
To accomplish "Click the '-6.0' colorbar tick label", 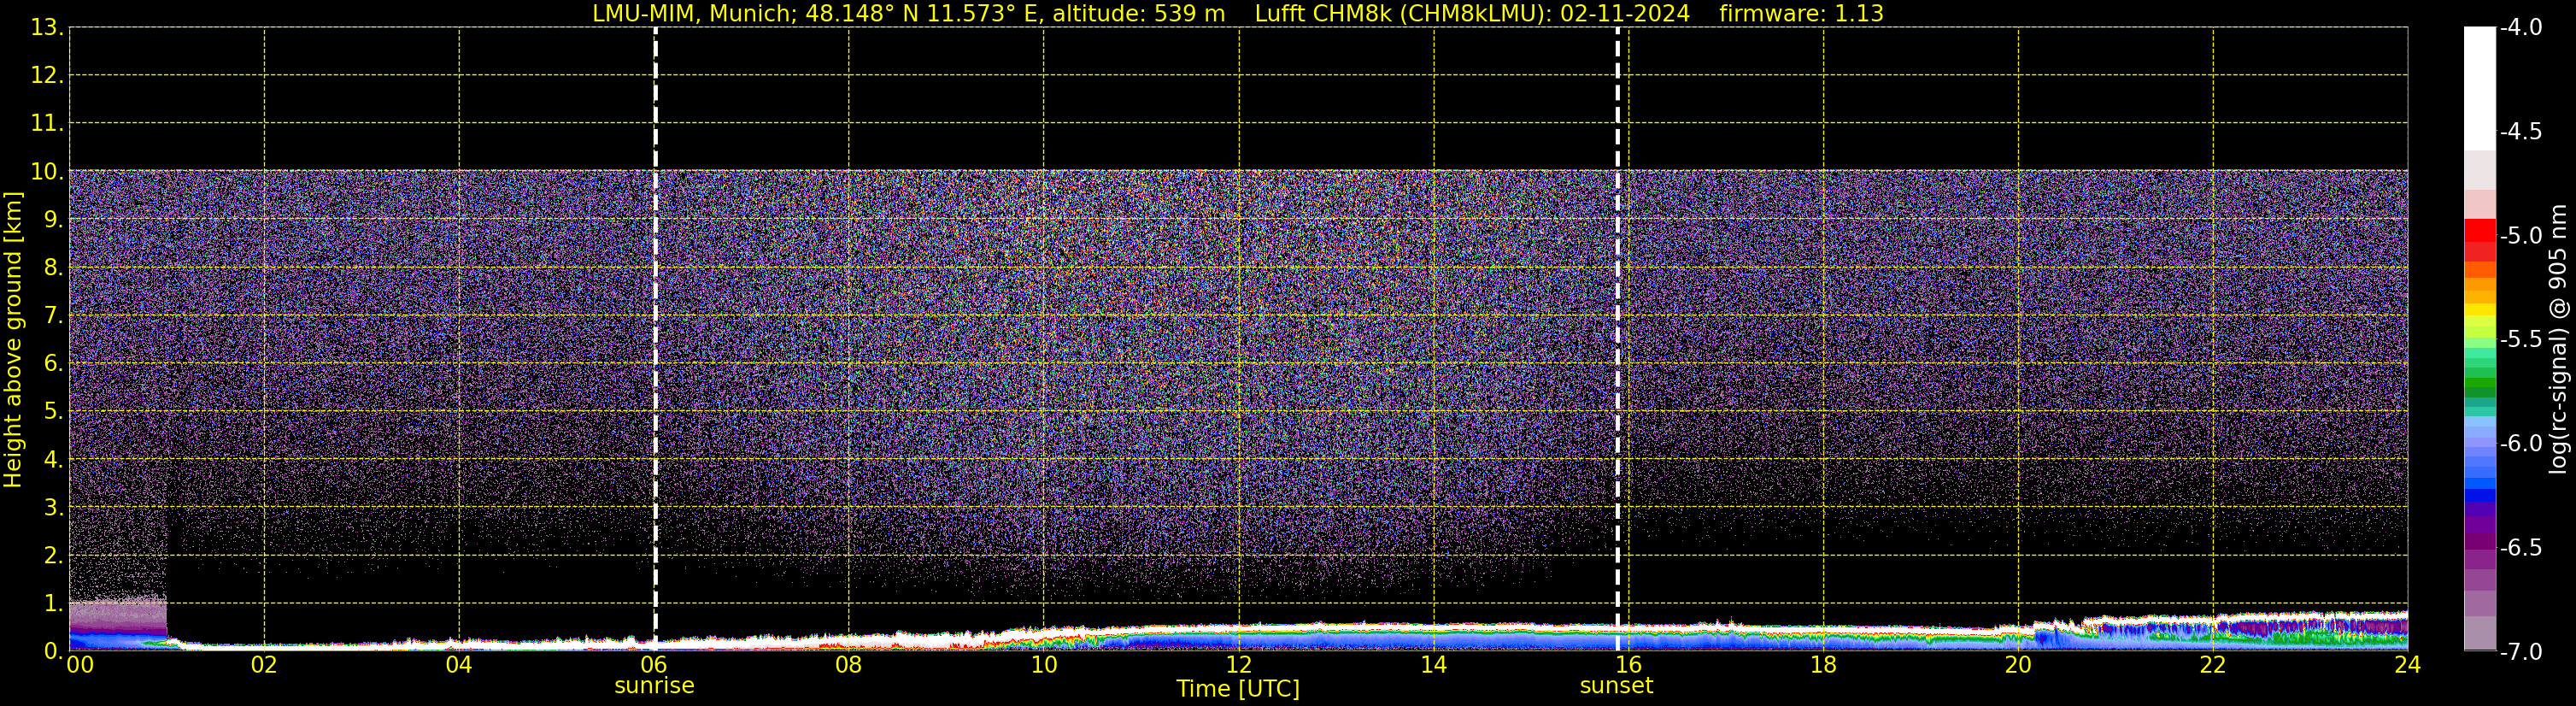I will click(x=2521, y=444).
